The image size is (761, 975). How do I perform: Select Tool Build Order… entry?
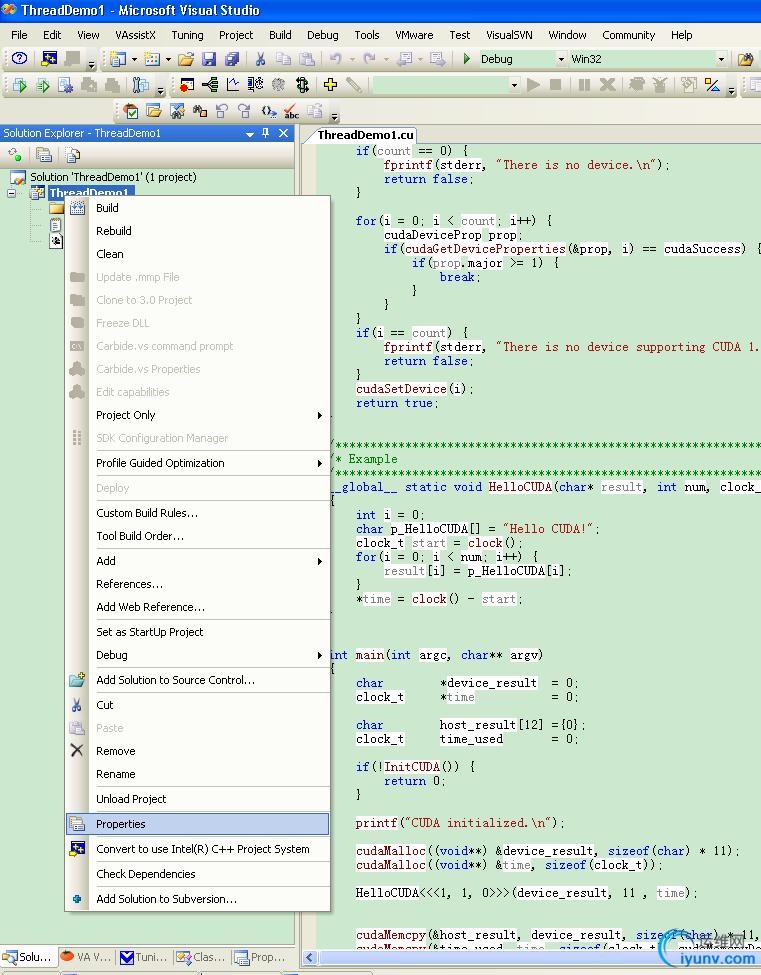(197, 536)
